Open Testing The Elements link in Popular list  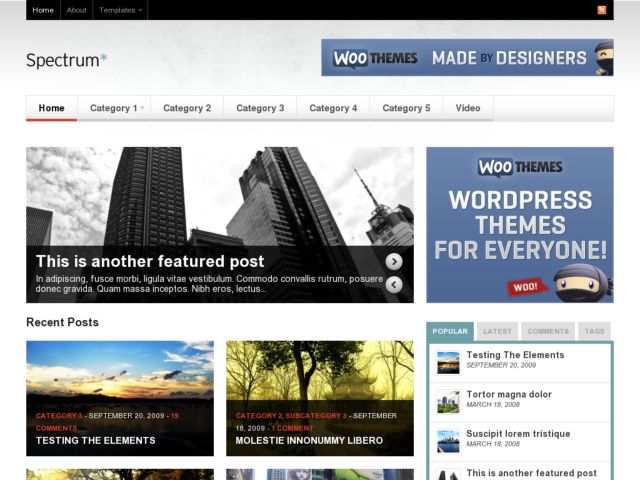tap(515, 355)
